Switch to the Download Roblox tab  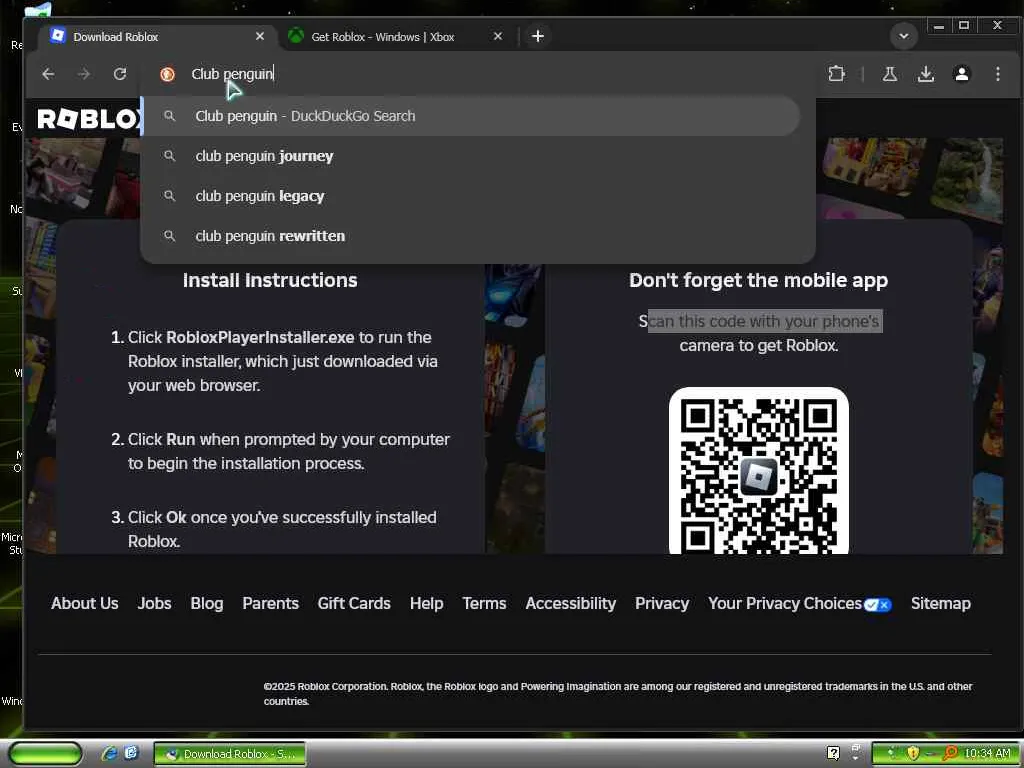tap(158, 37)
